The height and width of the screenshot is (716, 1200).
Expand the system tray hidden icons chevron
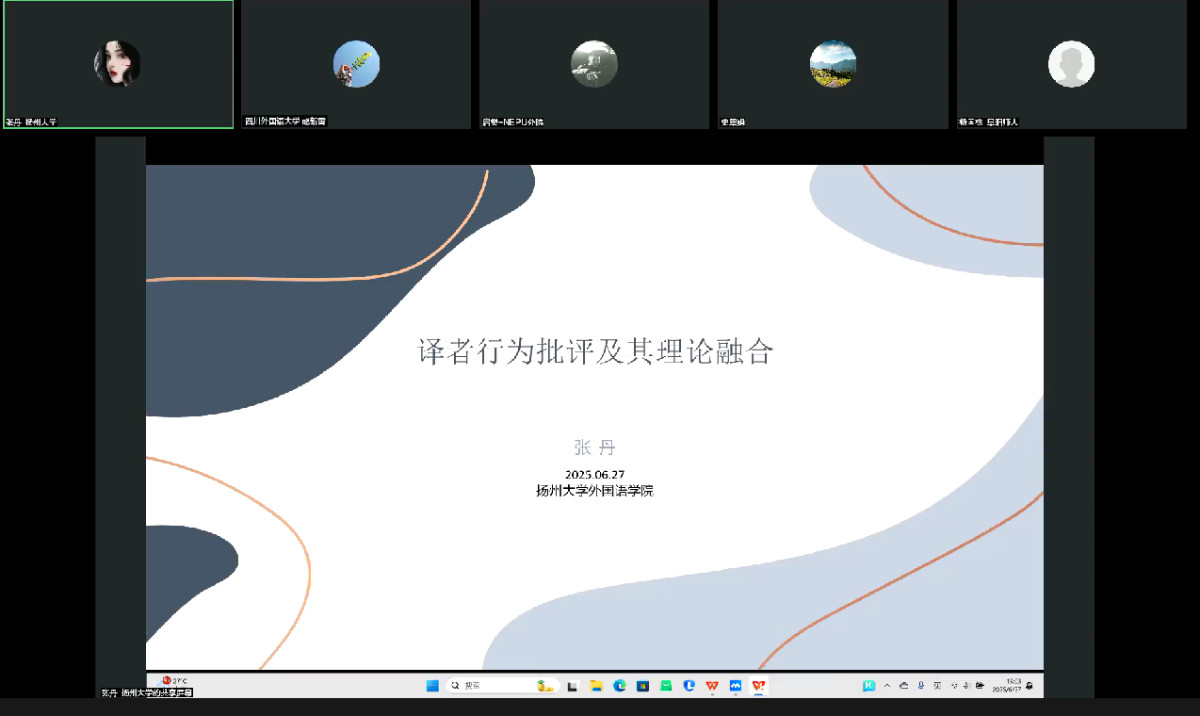point(886,686)
